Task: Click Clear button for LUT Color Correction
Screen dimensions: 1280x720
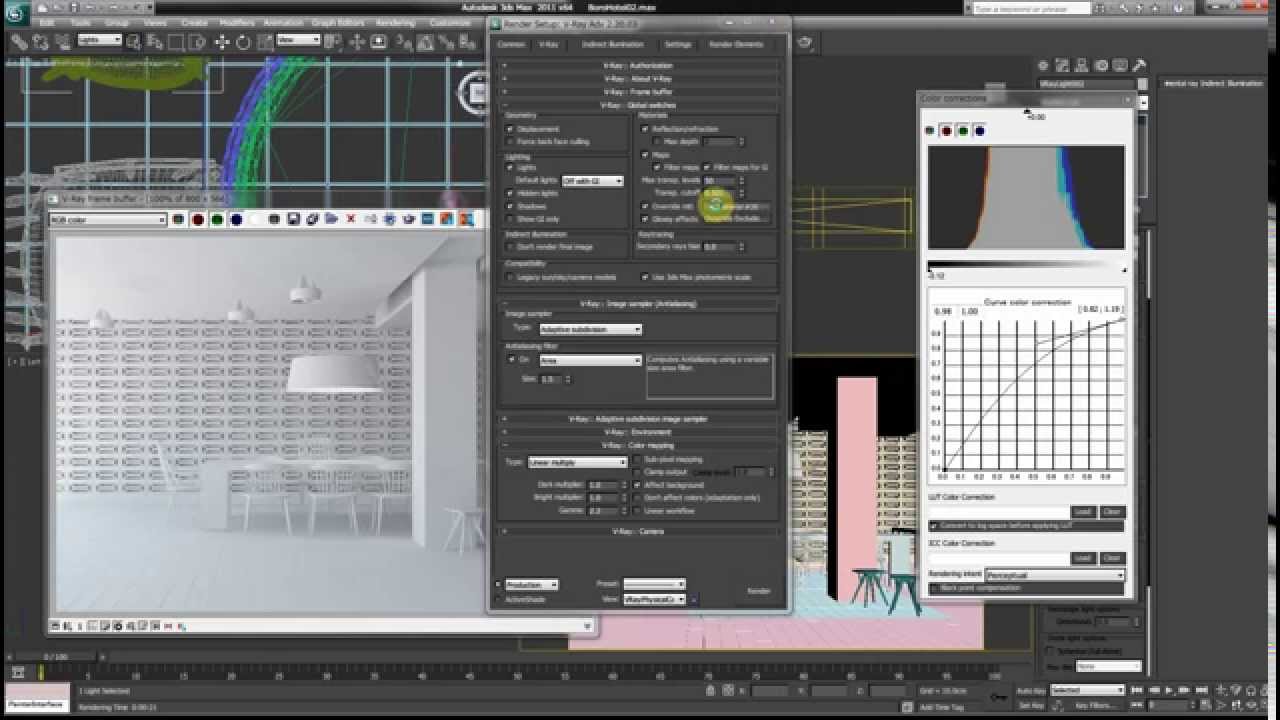Action: tap(1112, 512)
